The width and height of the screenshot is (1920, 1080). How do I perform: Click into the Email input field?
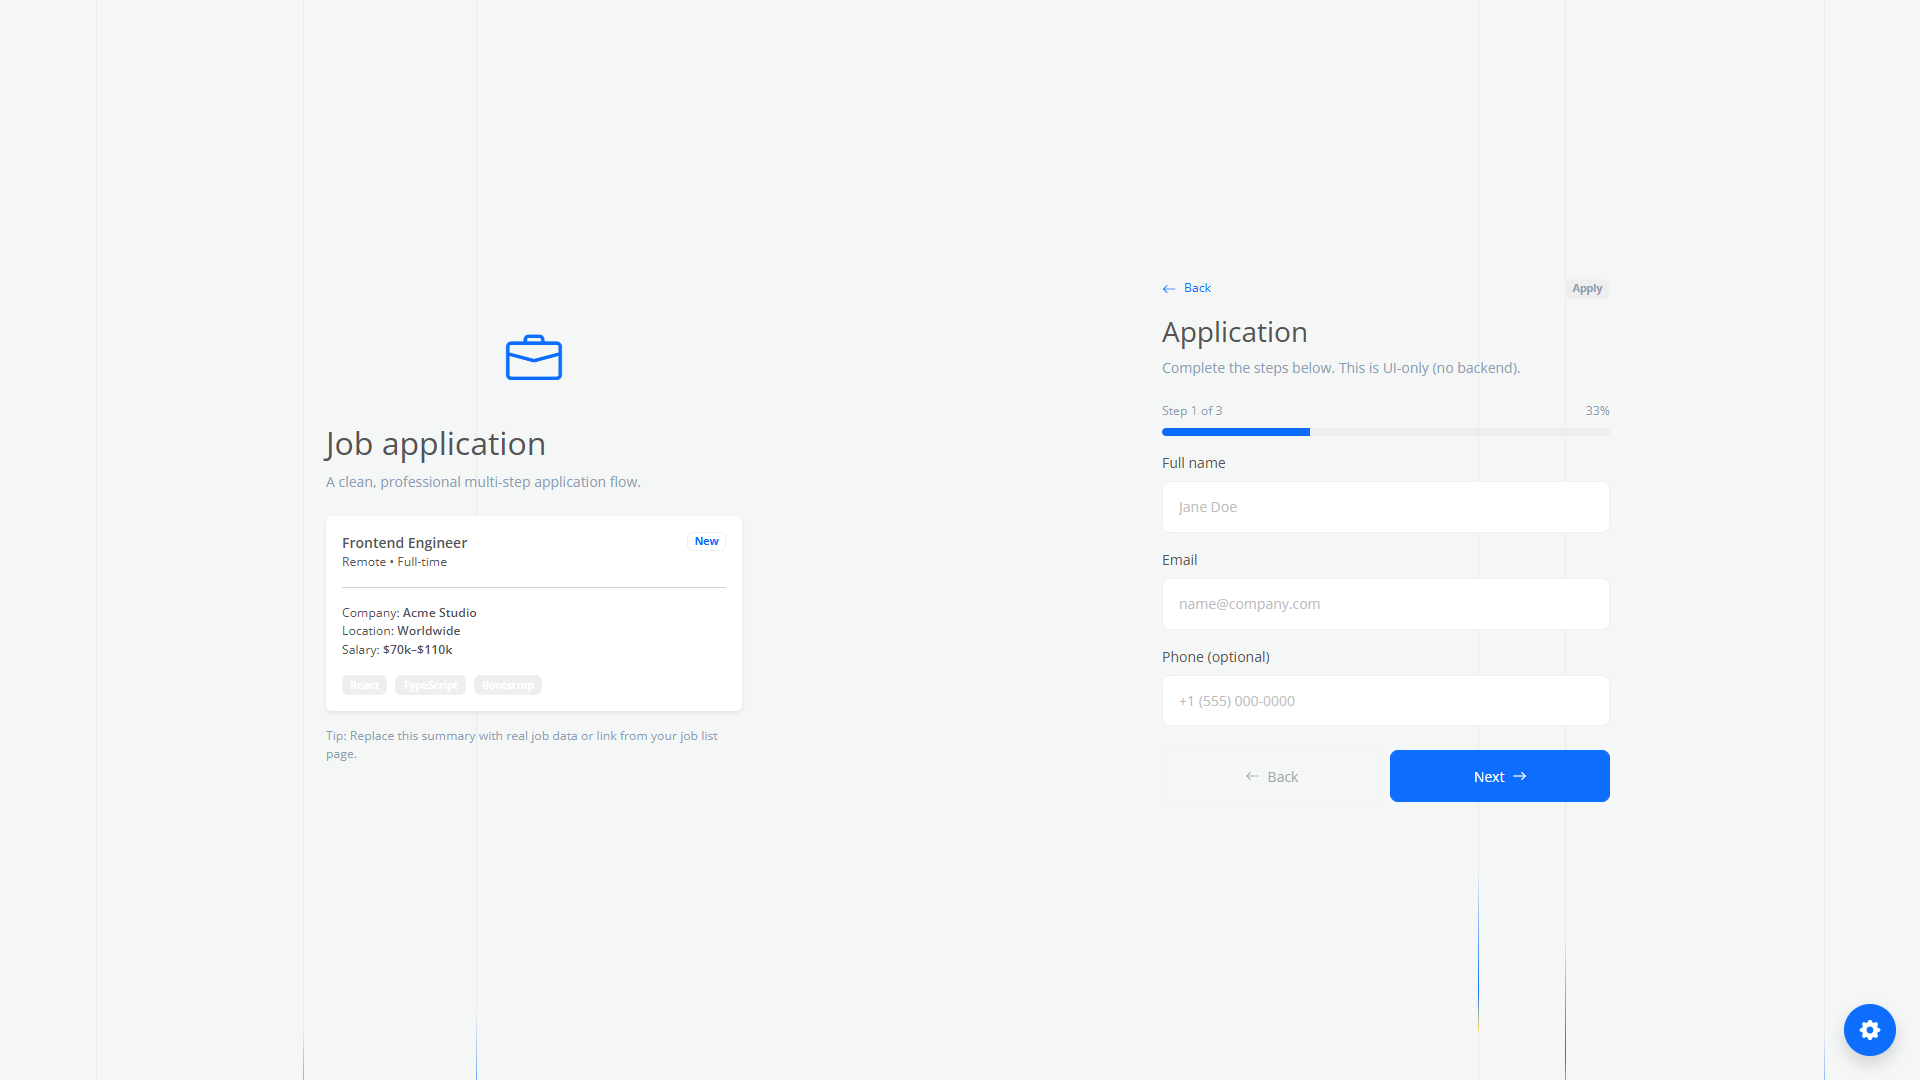click(1385, 604)
